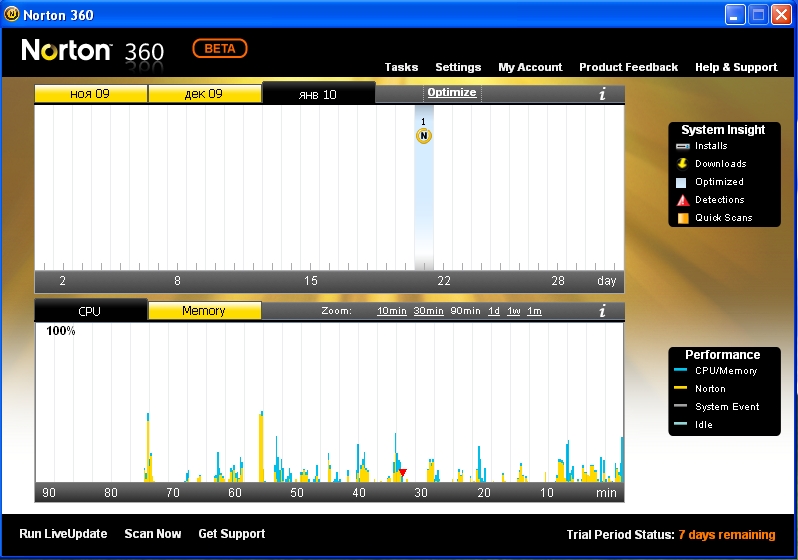Click the CPU/Memory legend color line

pos(680,370)
